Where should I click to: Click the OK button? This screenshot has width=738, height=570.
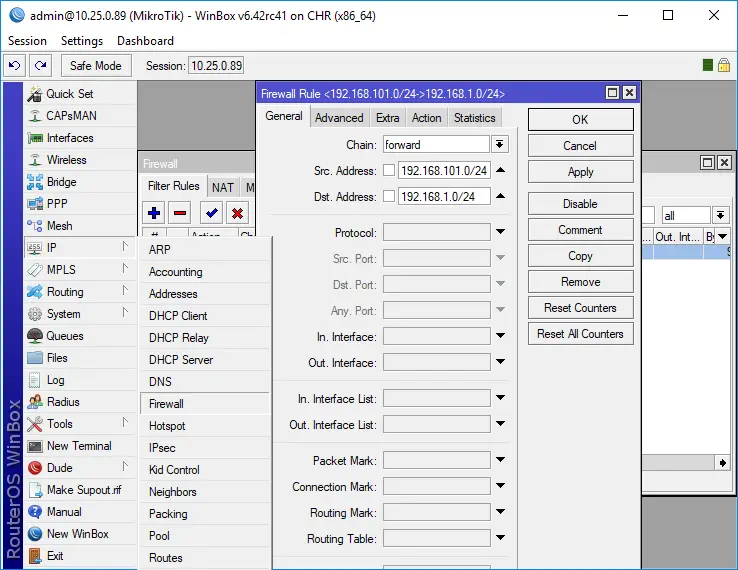580,120
